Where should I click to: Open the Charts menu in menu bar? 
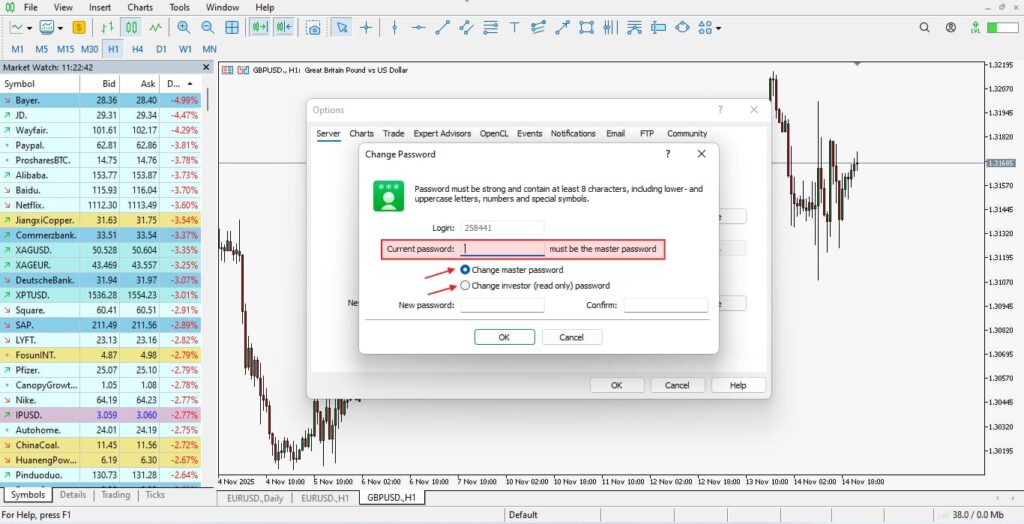pyautogui.click(x=139, y=7)
